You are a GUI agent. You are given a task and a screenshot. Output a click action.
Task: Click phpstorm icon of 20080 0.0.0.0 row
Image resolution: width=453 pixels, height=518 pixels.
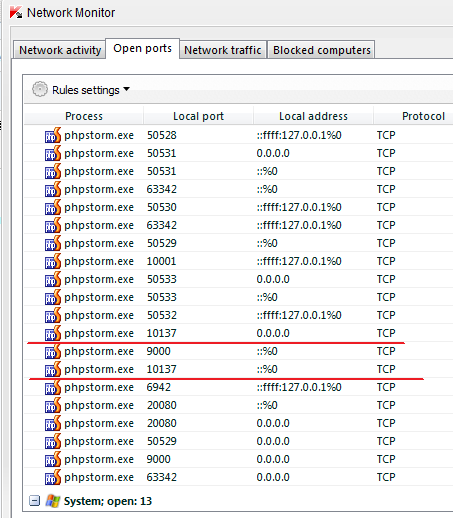click(53, 423)
